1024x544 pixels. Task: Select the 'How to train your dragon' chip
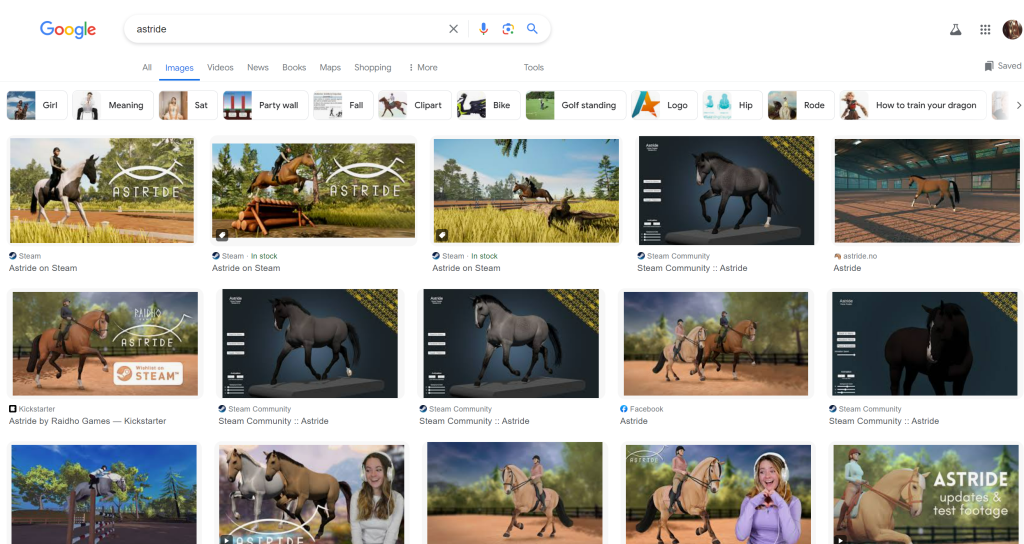coord(911,105)
